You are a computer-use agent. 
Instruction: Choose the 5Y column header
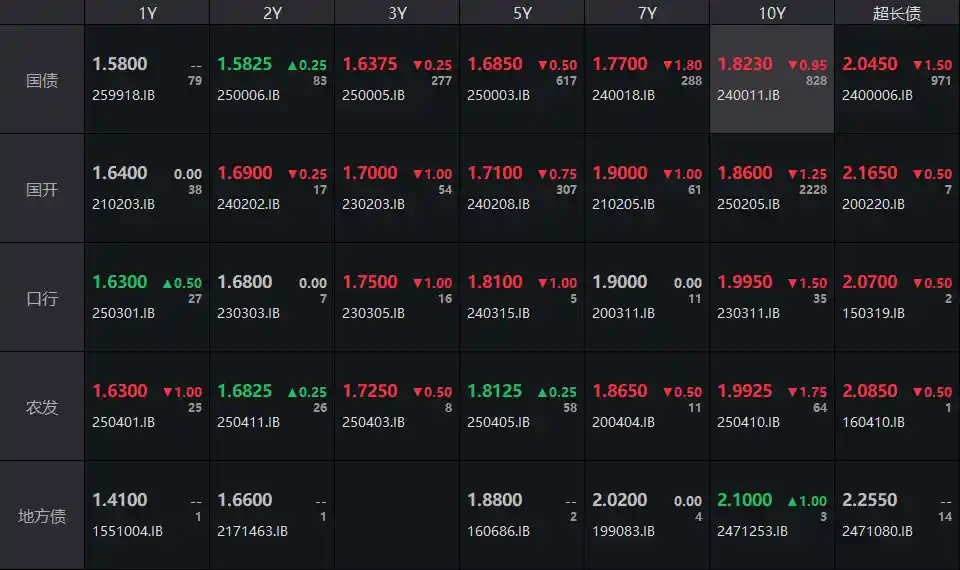pos(522,13)
